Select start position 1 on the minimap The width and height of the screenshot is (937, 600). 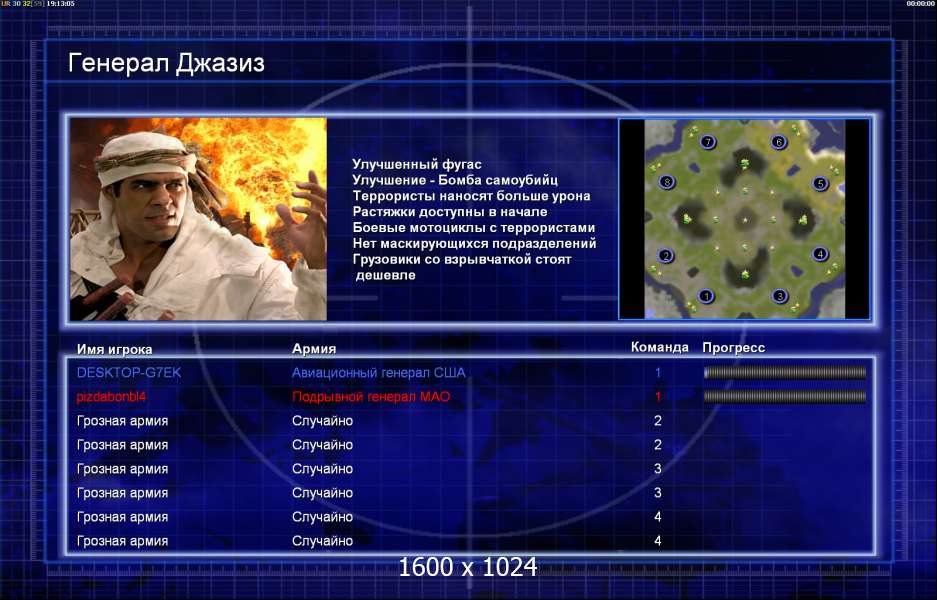pos(706,296)
